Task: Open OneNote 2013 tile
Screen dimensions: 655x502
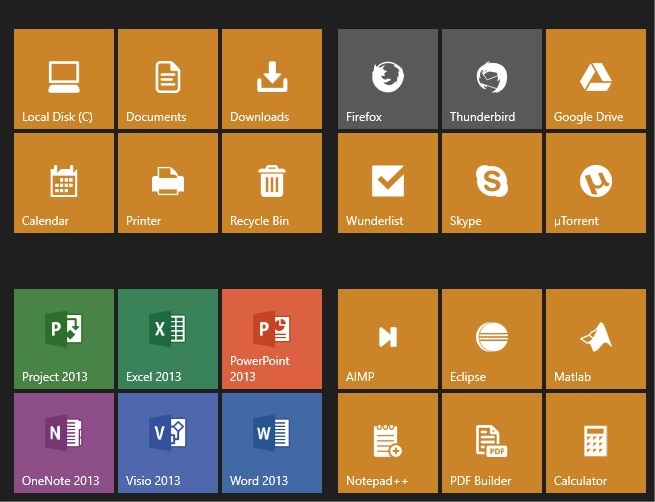Action: tap(64, 443)
